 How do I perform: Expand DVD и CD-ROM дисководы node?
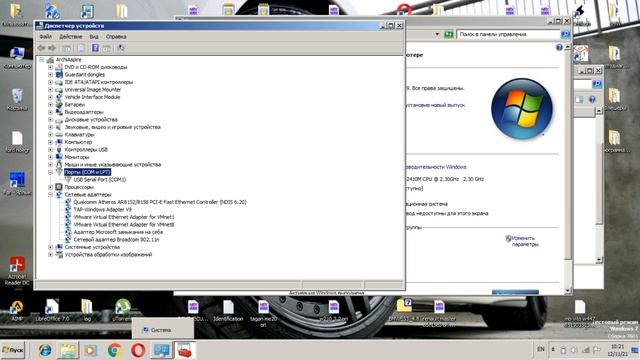(x=51, y=67)
